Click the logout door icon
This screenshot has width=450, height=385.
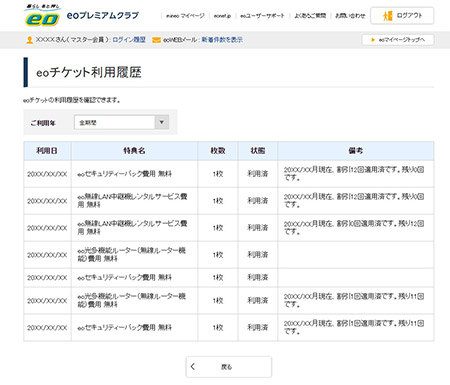tap(388, 15)
